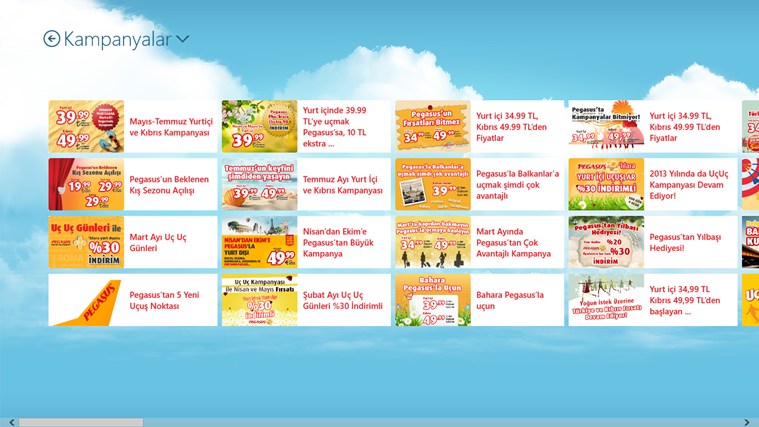Open Şubat Ayı Uç Uç Günleri %30 İndirimli
759x427 pixels.
point(306,300)
